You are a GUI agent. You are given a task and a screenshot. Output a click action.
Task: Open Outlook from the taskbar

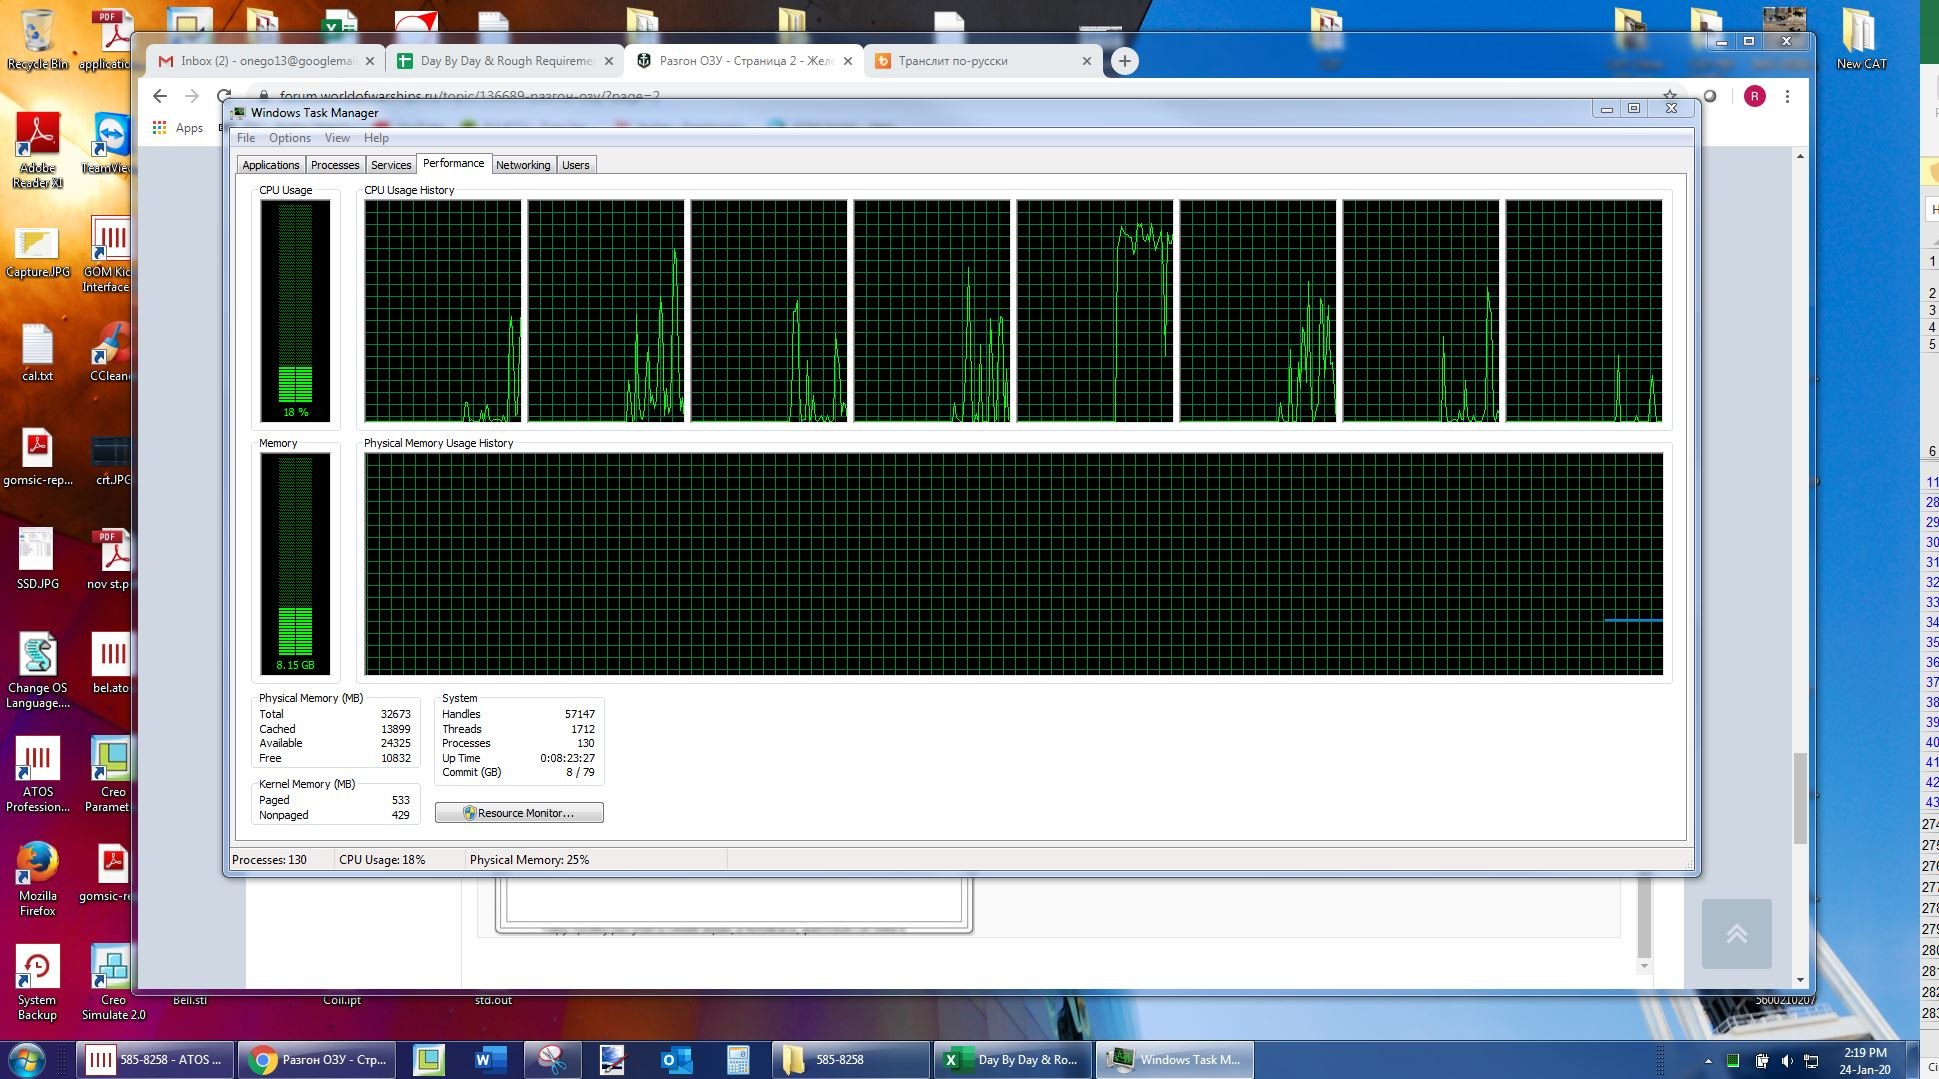point(676,1059)
